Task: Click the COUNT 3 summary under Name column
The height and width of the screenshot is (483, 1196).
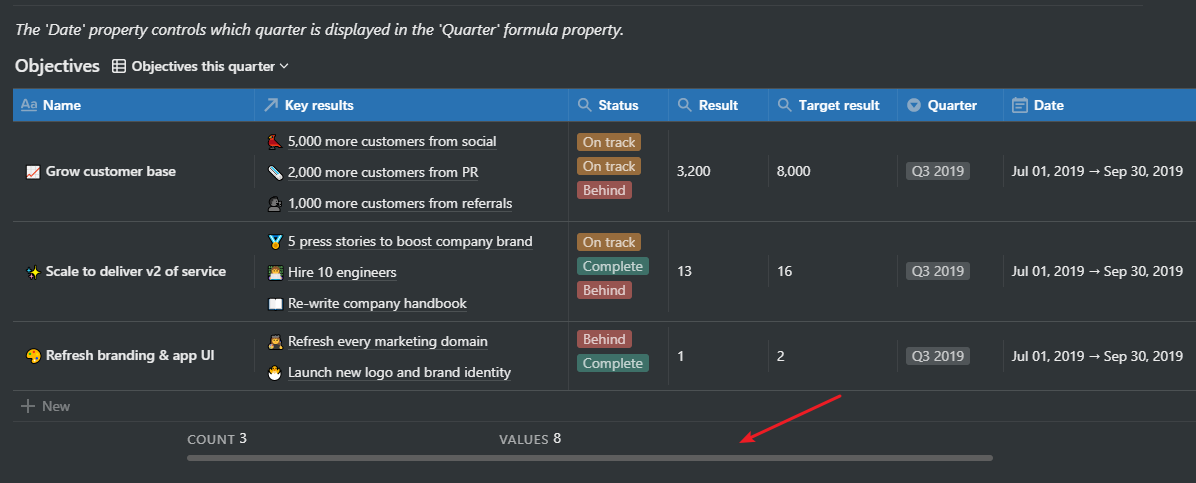Action: (x=216, y=439)
